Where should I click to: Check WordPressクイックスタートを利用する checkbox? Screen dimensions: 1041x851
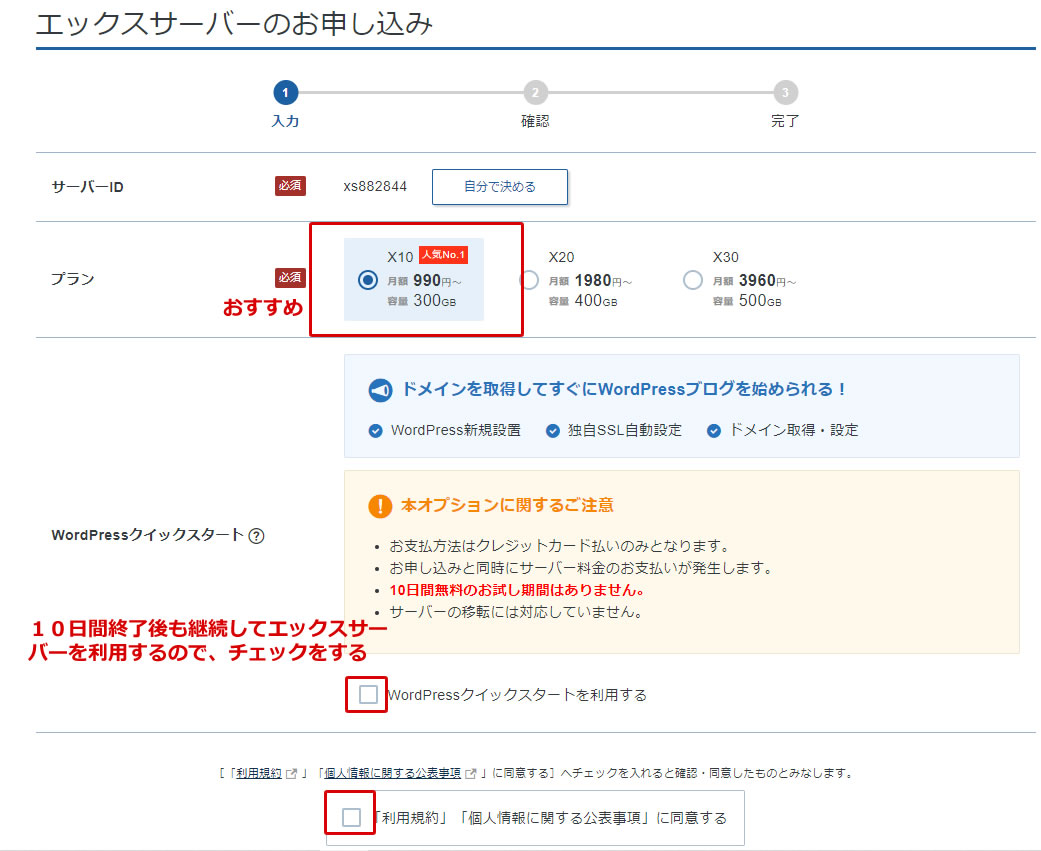tap(368, 695)
